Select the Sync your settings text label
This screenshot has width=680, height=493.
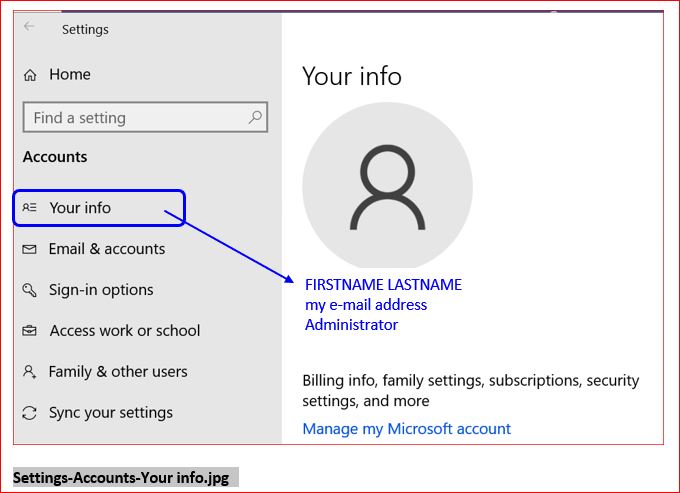[x=111, y=413]
